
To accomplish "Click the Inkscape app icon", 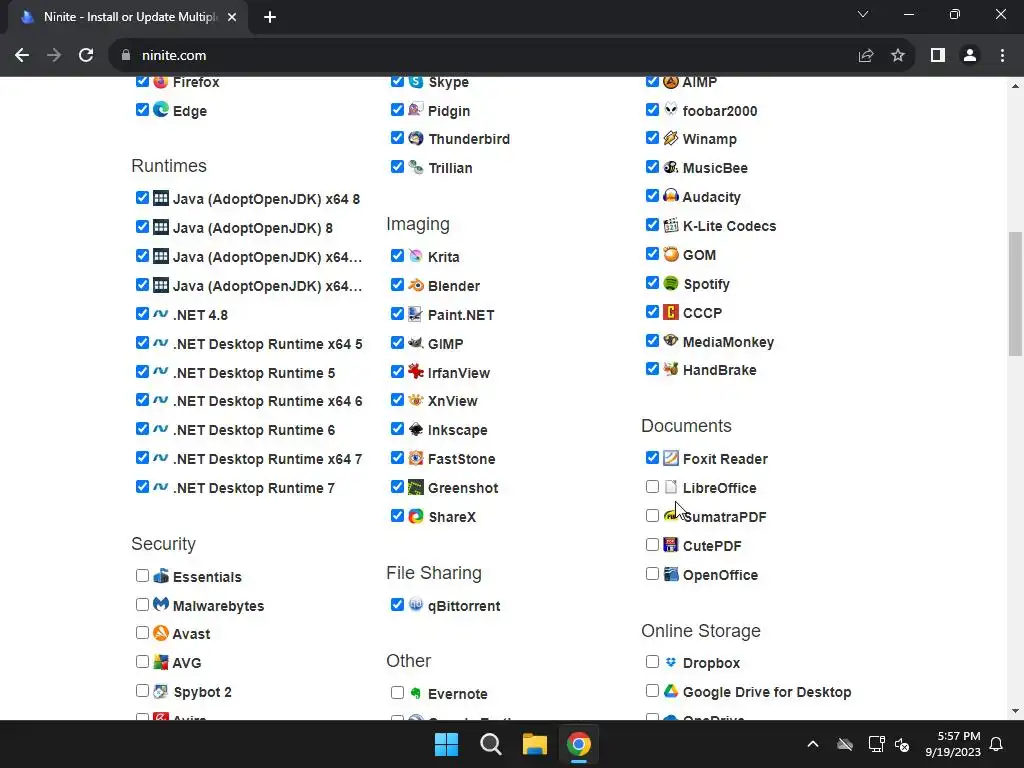I will (x=416, y=429).
